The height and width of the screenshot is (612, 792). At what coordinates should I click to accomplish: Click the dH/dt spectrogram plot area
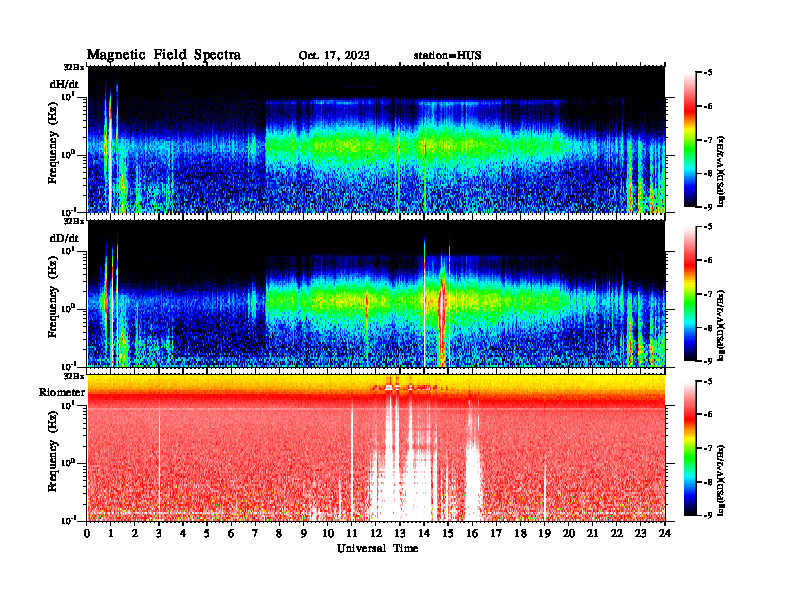point(376,139)
